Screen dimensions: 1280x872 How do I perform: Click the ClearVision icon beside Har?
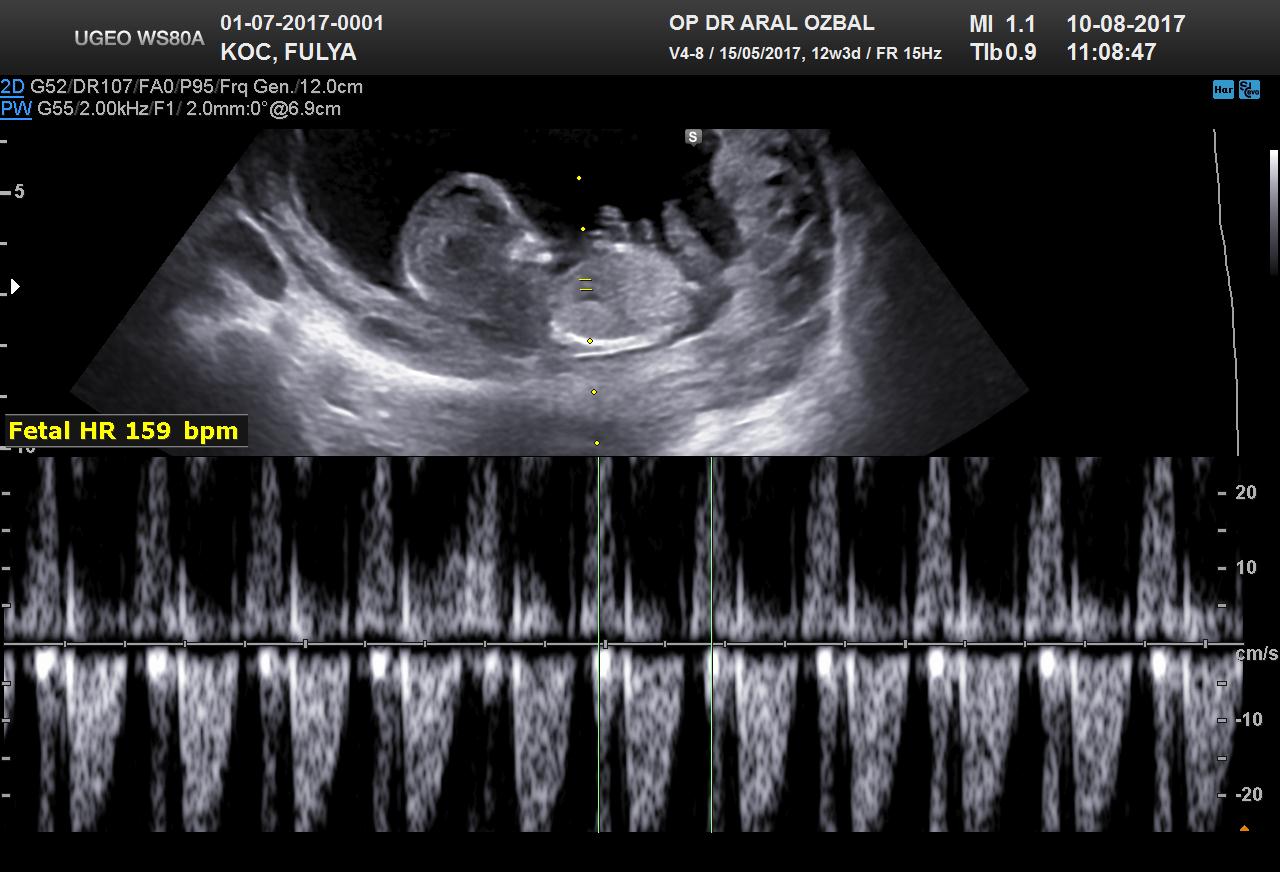pos(1249,90)
